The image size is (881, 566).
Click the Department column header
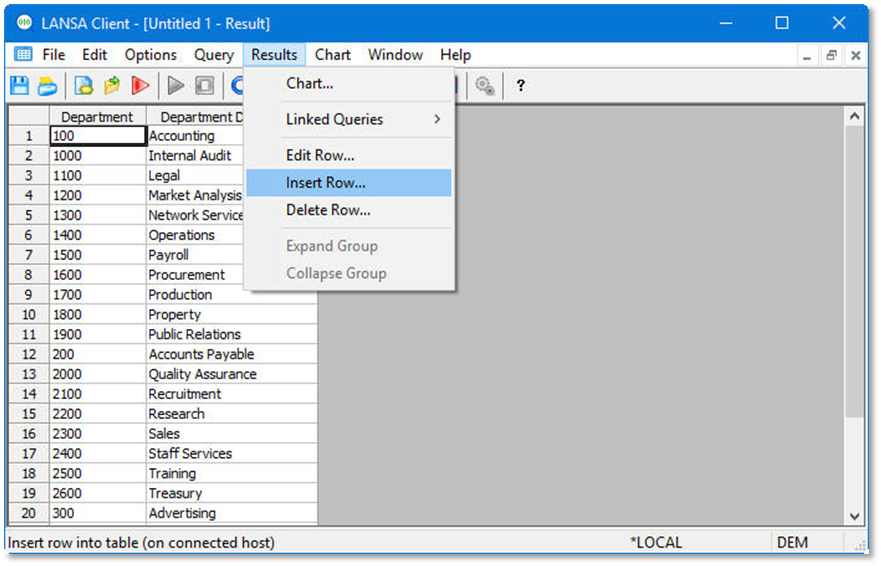[97, 116]
